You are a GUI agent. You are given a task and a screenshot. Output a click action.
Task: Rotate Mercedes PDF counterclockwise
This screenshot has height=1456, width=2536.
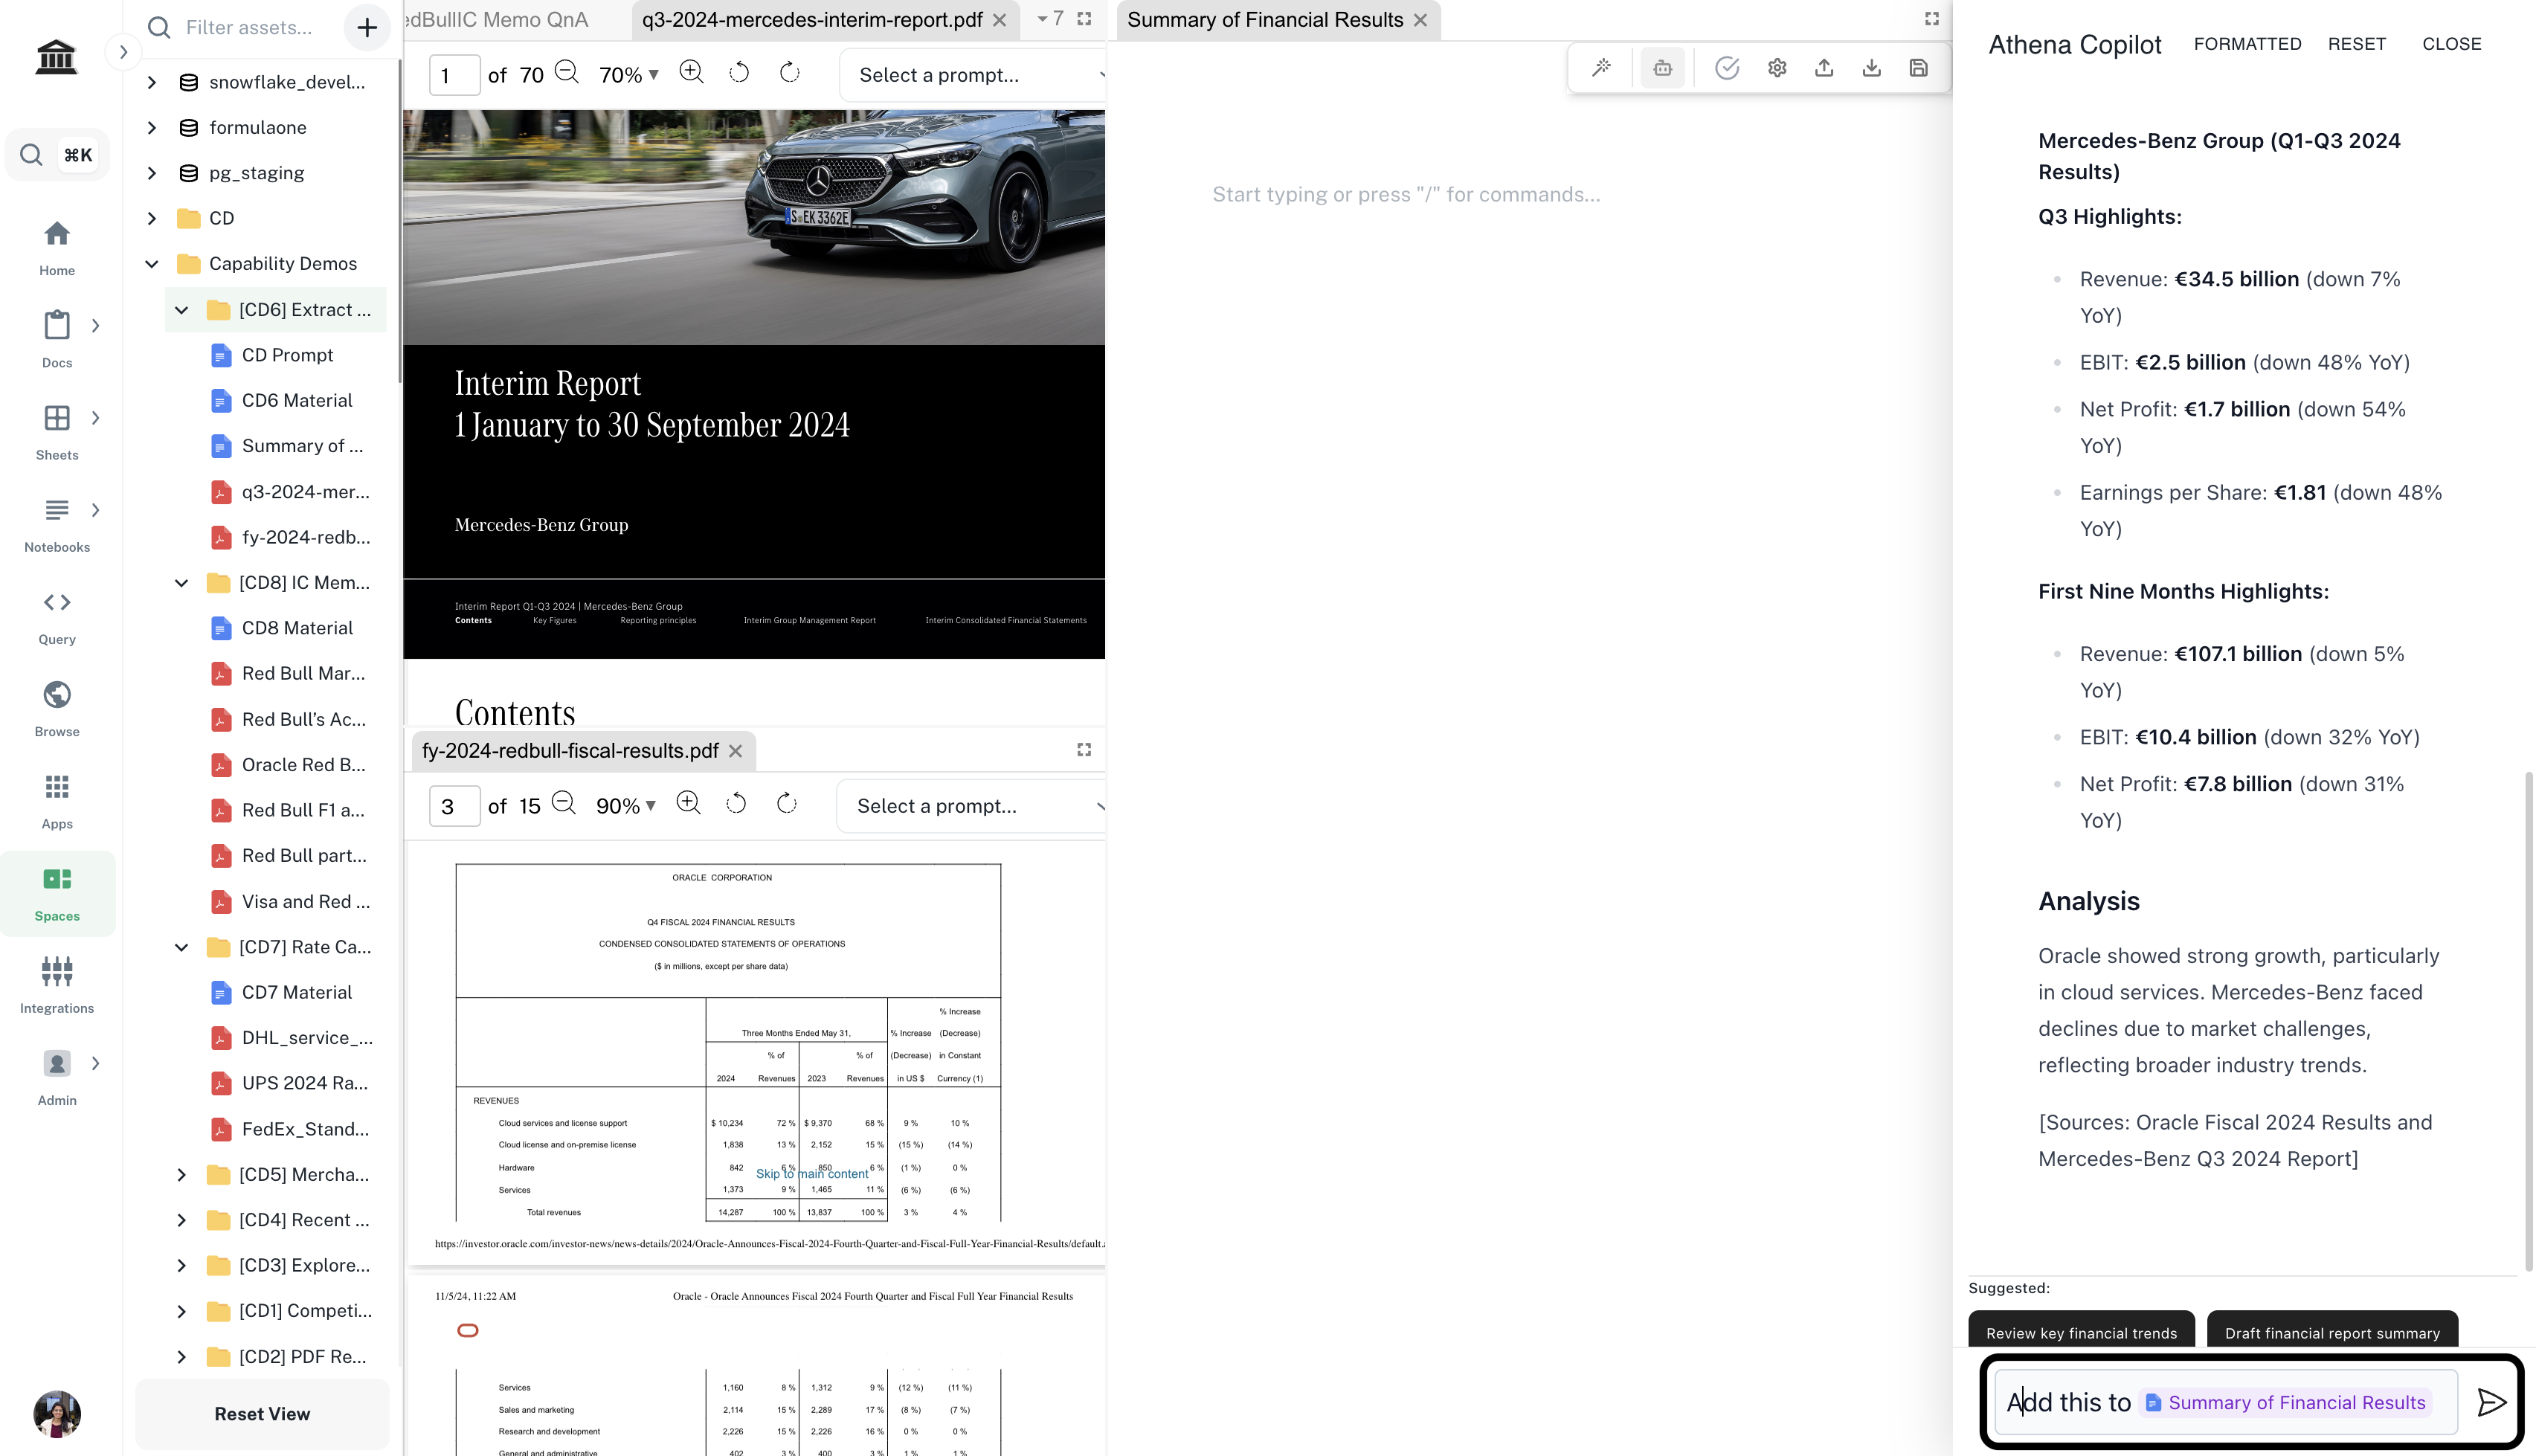click(x=739, y=73)
